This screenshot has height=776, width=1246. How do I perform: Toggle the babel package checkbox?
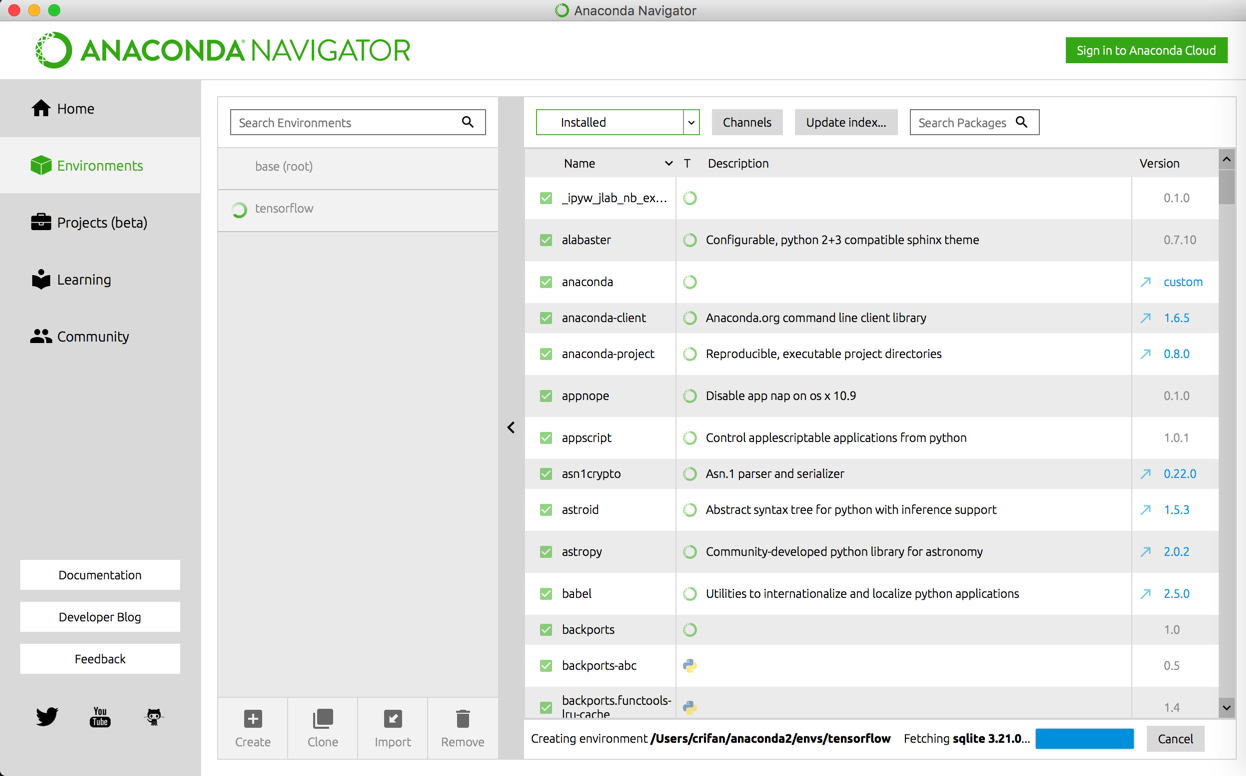point(546,594)
